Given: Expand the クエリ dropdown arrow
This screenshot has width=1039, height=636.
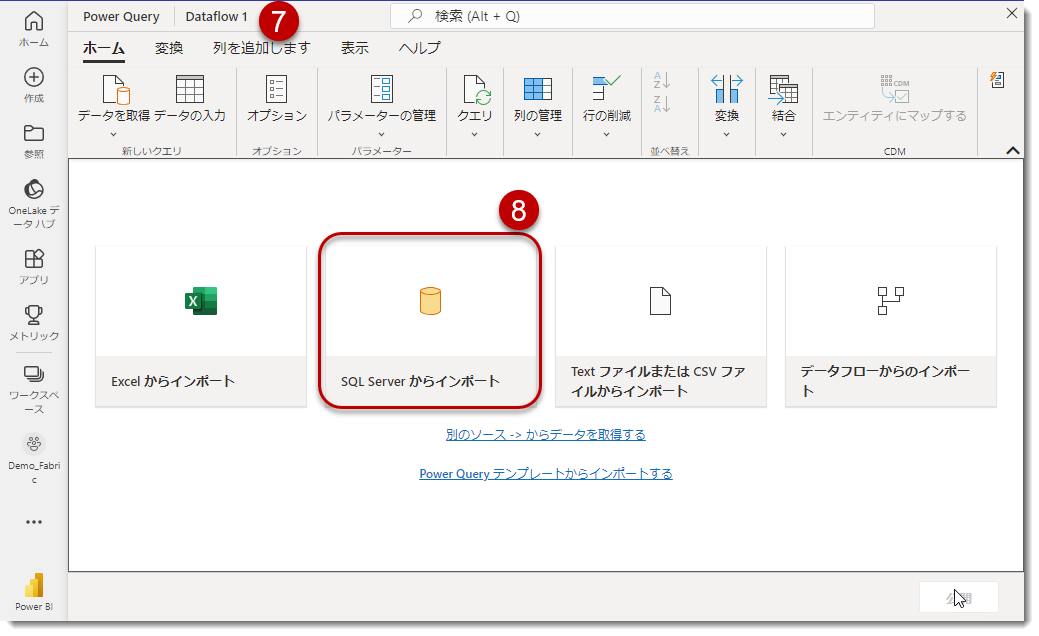Looking at the screenshot, I should [474, 134].
